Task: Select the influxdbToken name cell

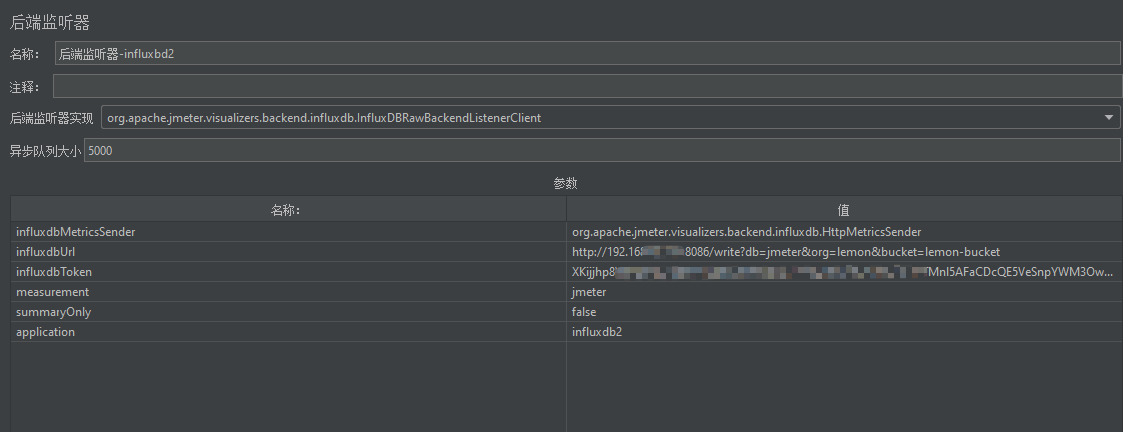Action: [288, 272]
